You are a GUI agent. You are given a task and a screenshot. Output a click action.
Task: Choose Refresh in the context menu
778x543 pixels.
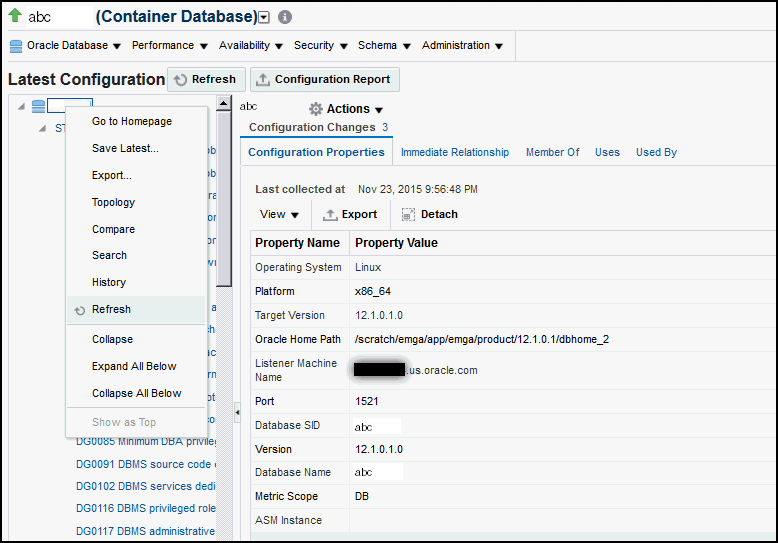tap(136, 310)
